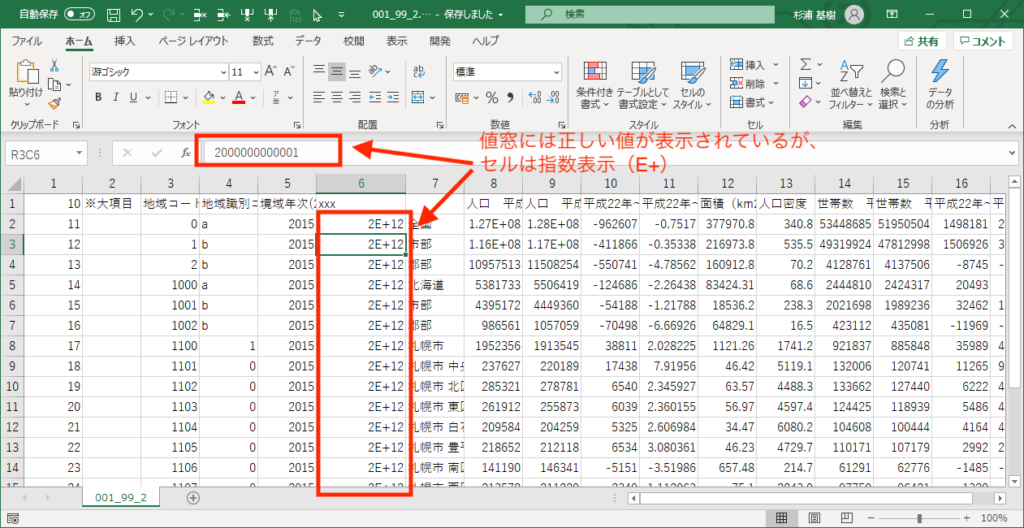Apply red font color A
Image resolution: width=1024 pixels, height=528 pixels.
coord(238,97)
